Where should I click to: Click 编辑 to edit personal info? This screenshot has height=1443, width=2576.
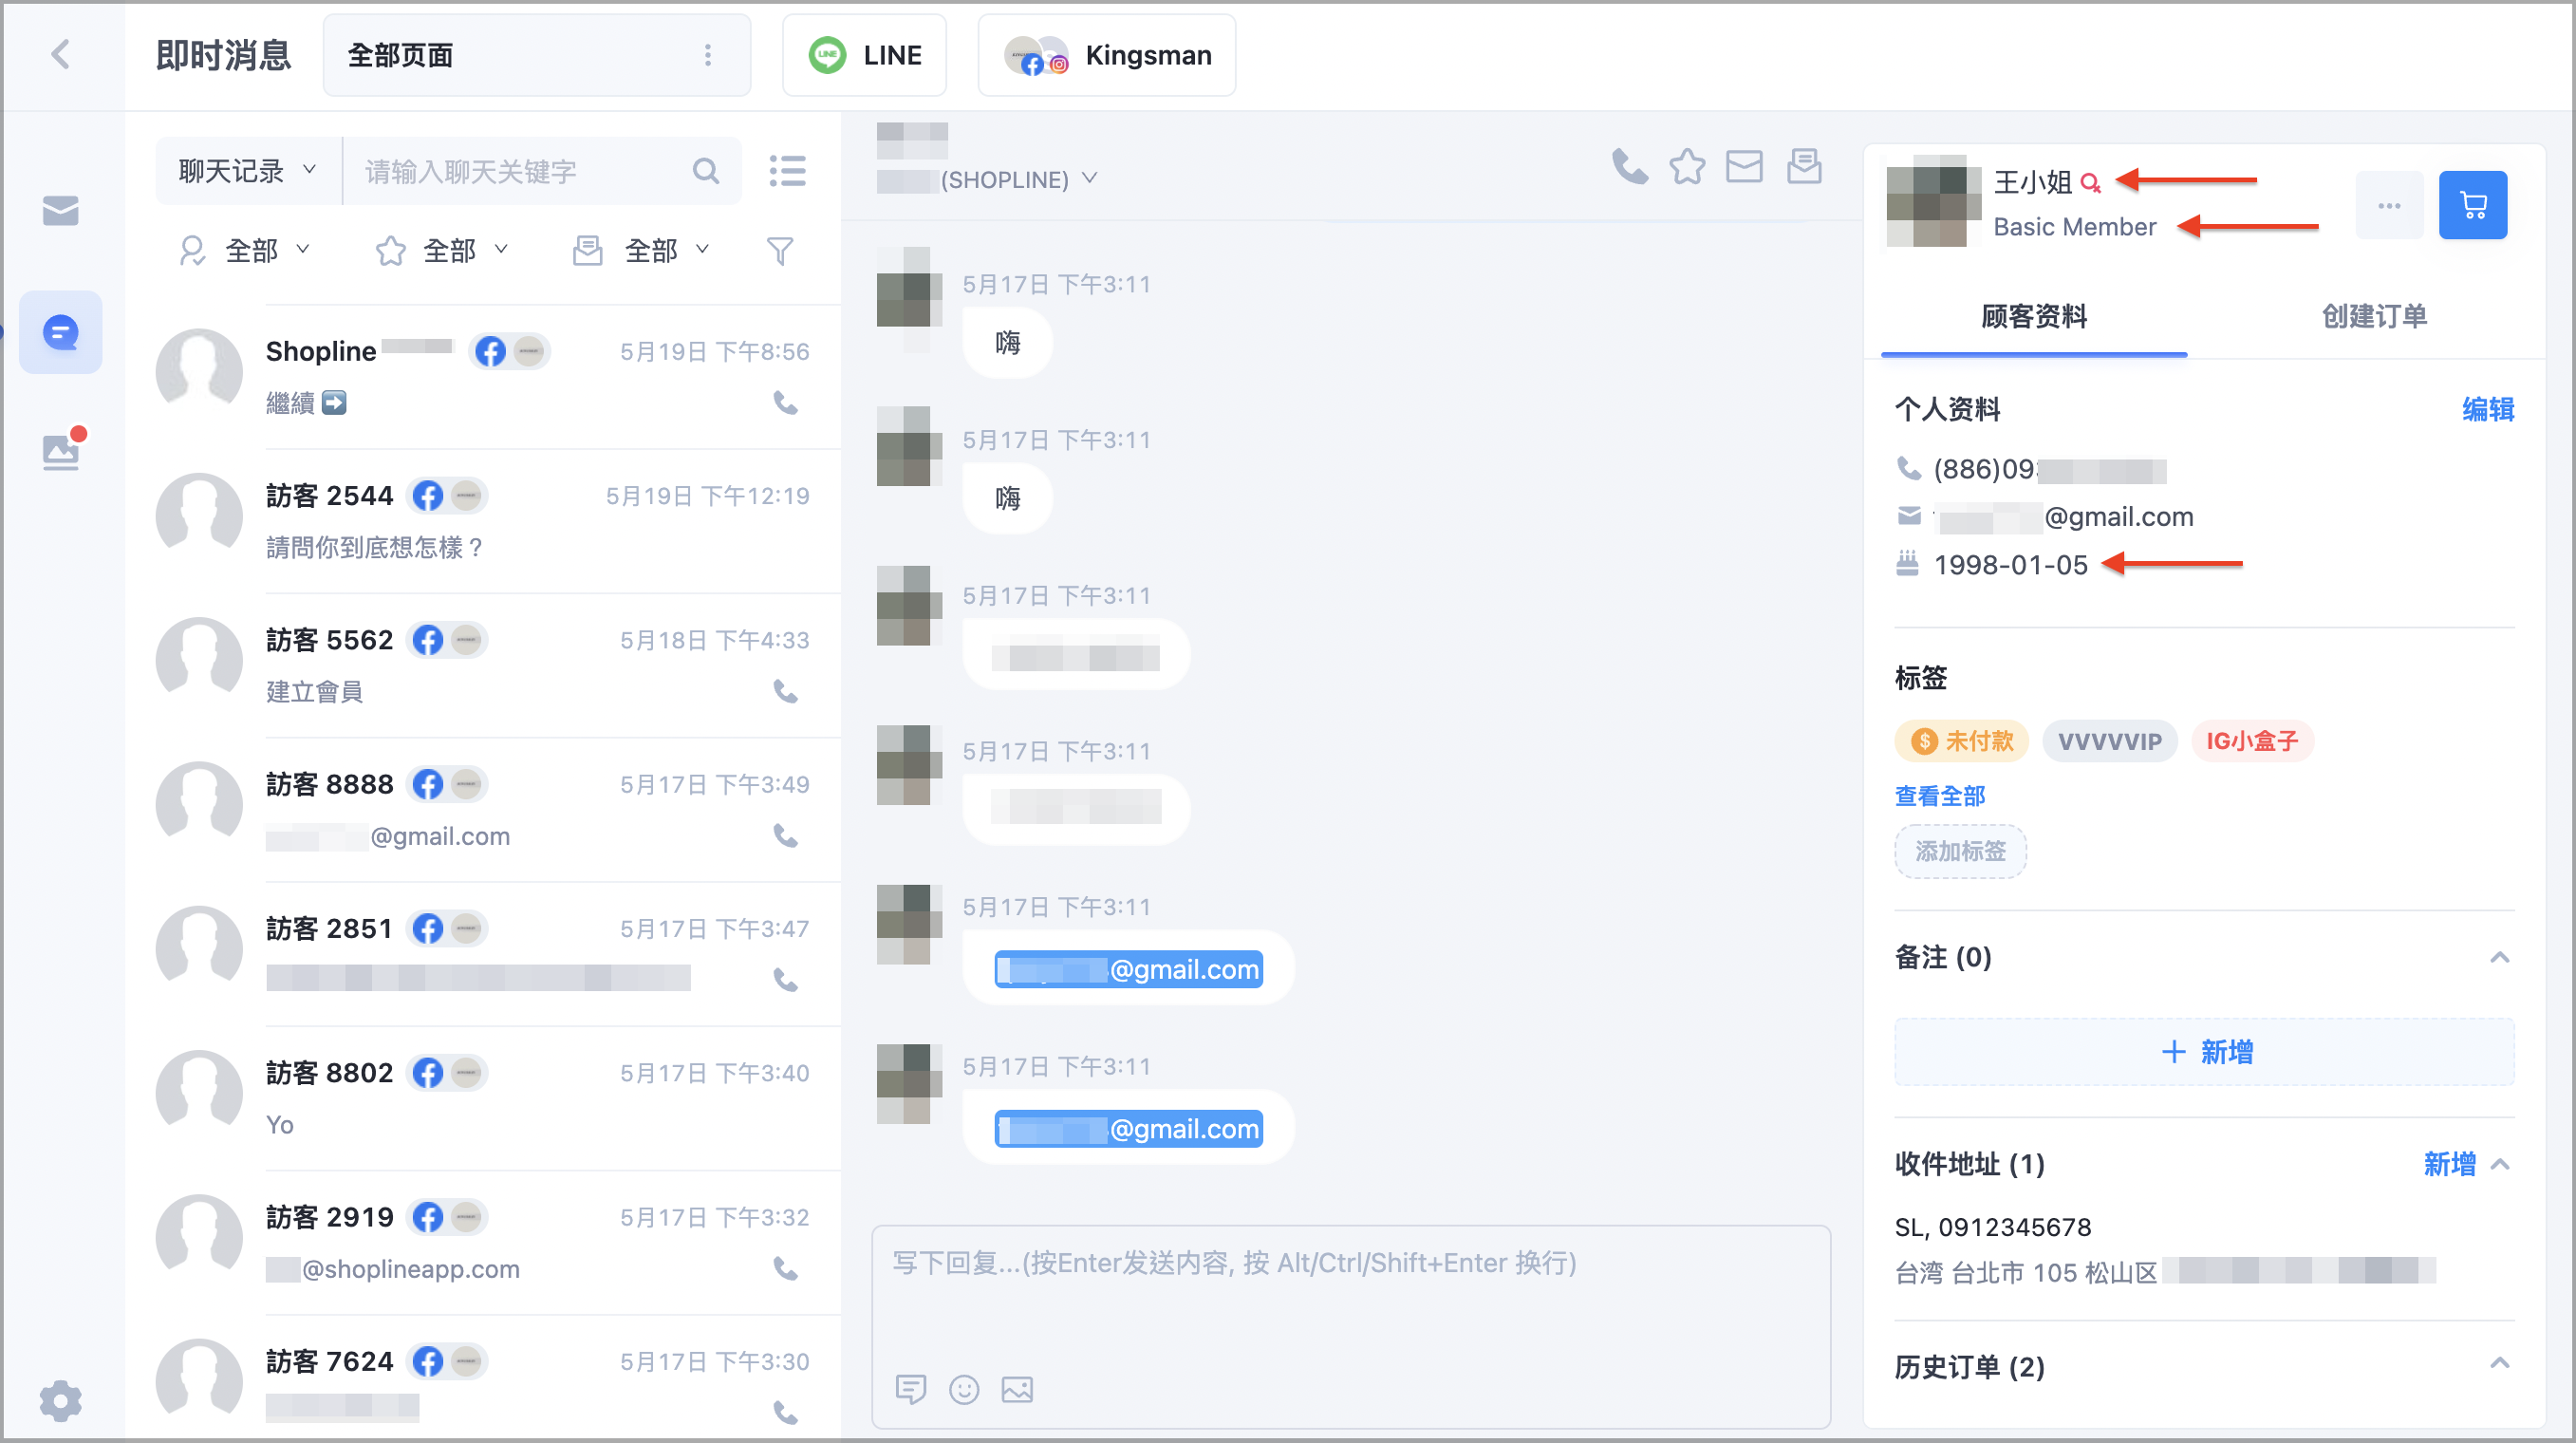coord(2488,409)
